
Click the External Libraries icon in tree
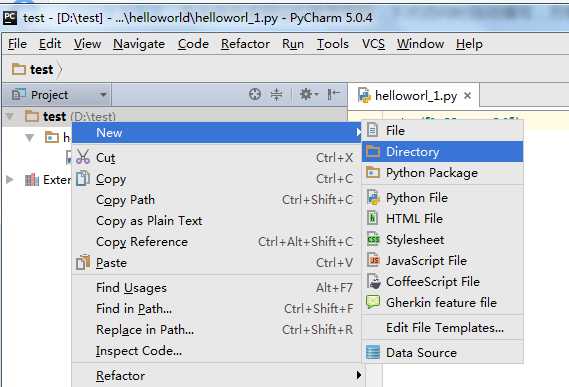point(32,179)
